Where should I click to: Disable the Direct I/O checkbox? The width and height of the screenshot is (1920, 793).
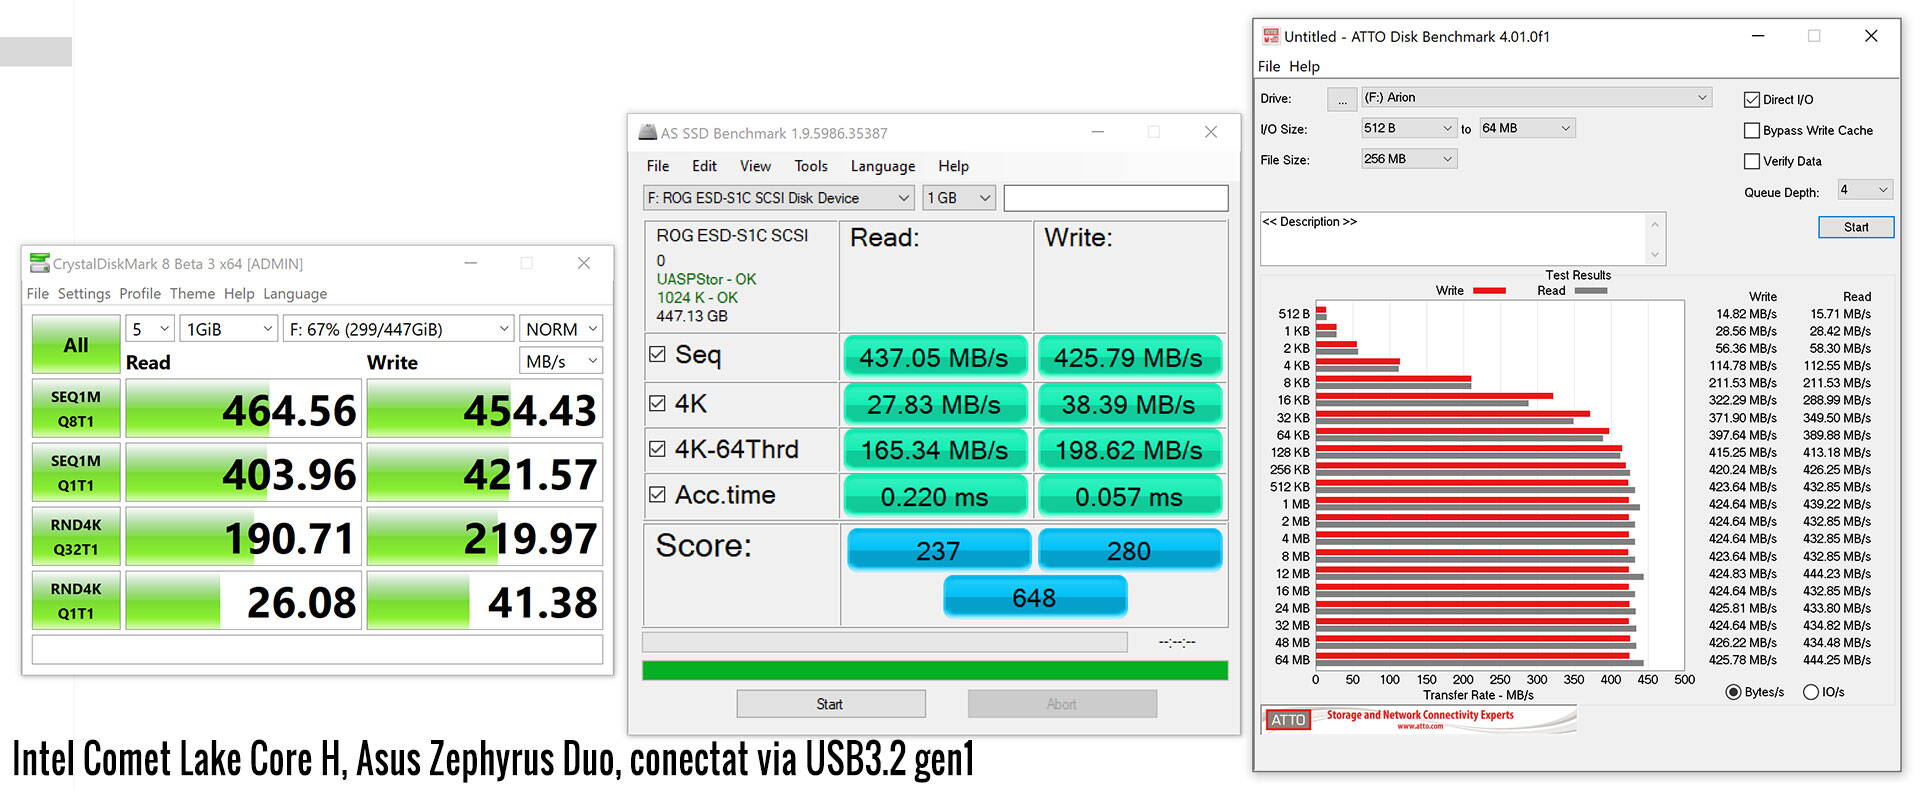point(1752,99)
